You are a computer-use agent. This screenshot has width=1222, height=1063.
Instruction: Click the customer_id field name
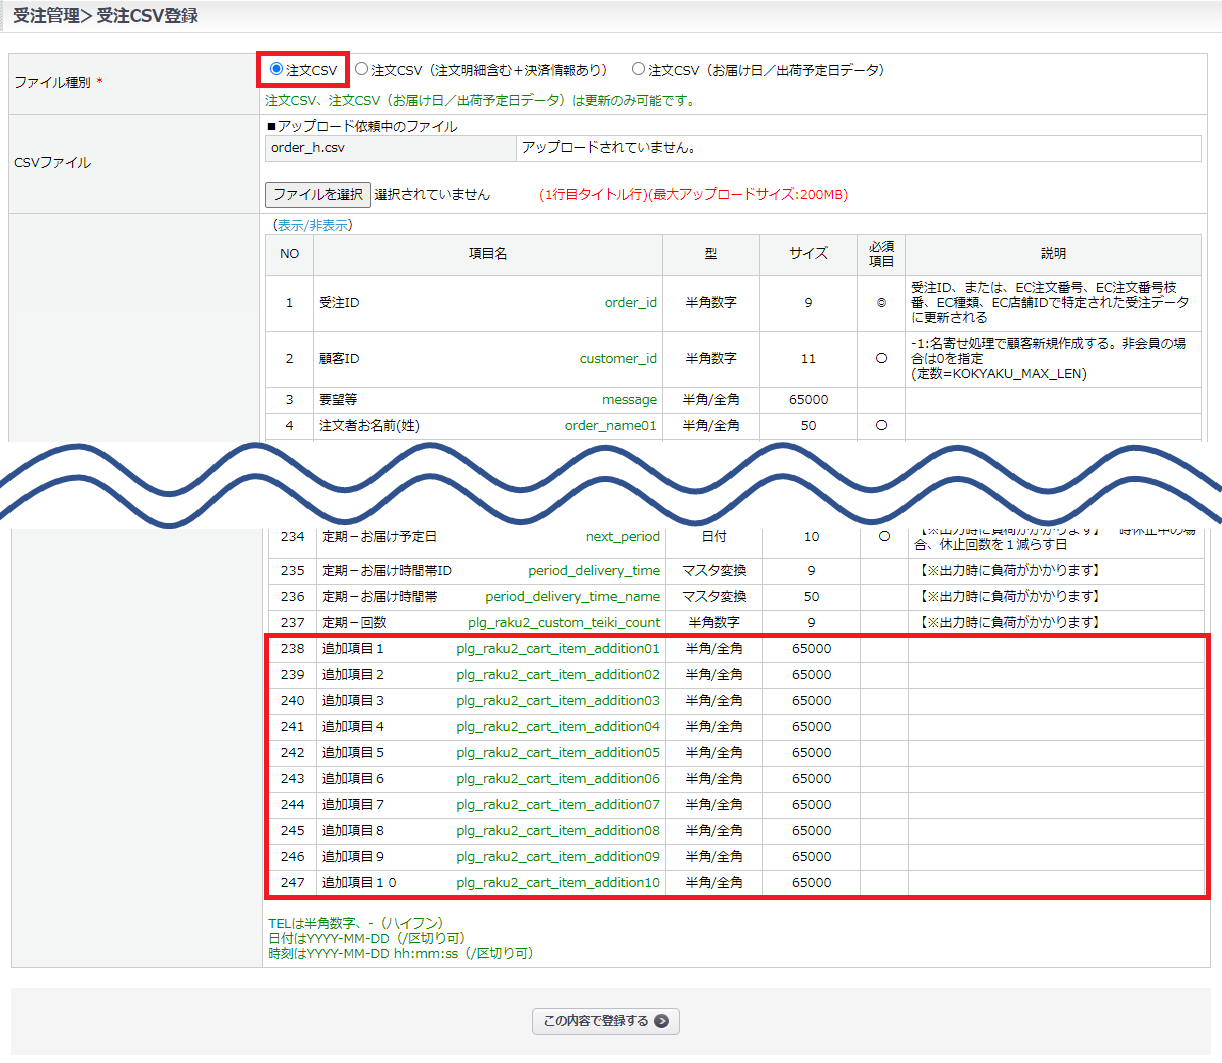[618, 359]
